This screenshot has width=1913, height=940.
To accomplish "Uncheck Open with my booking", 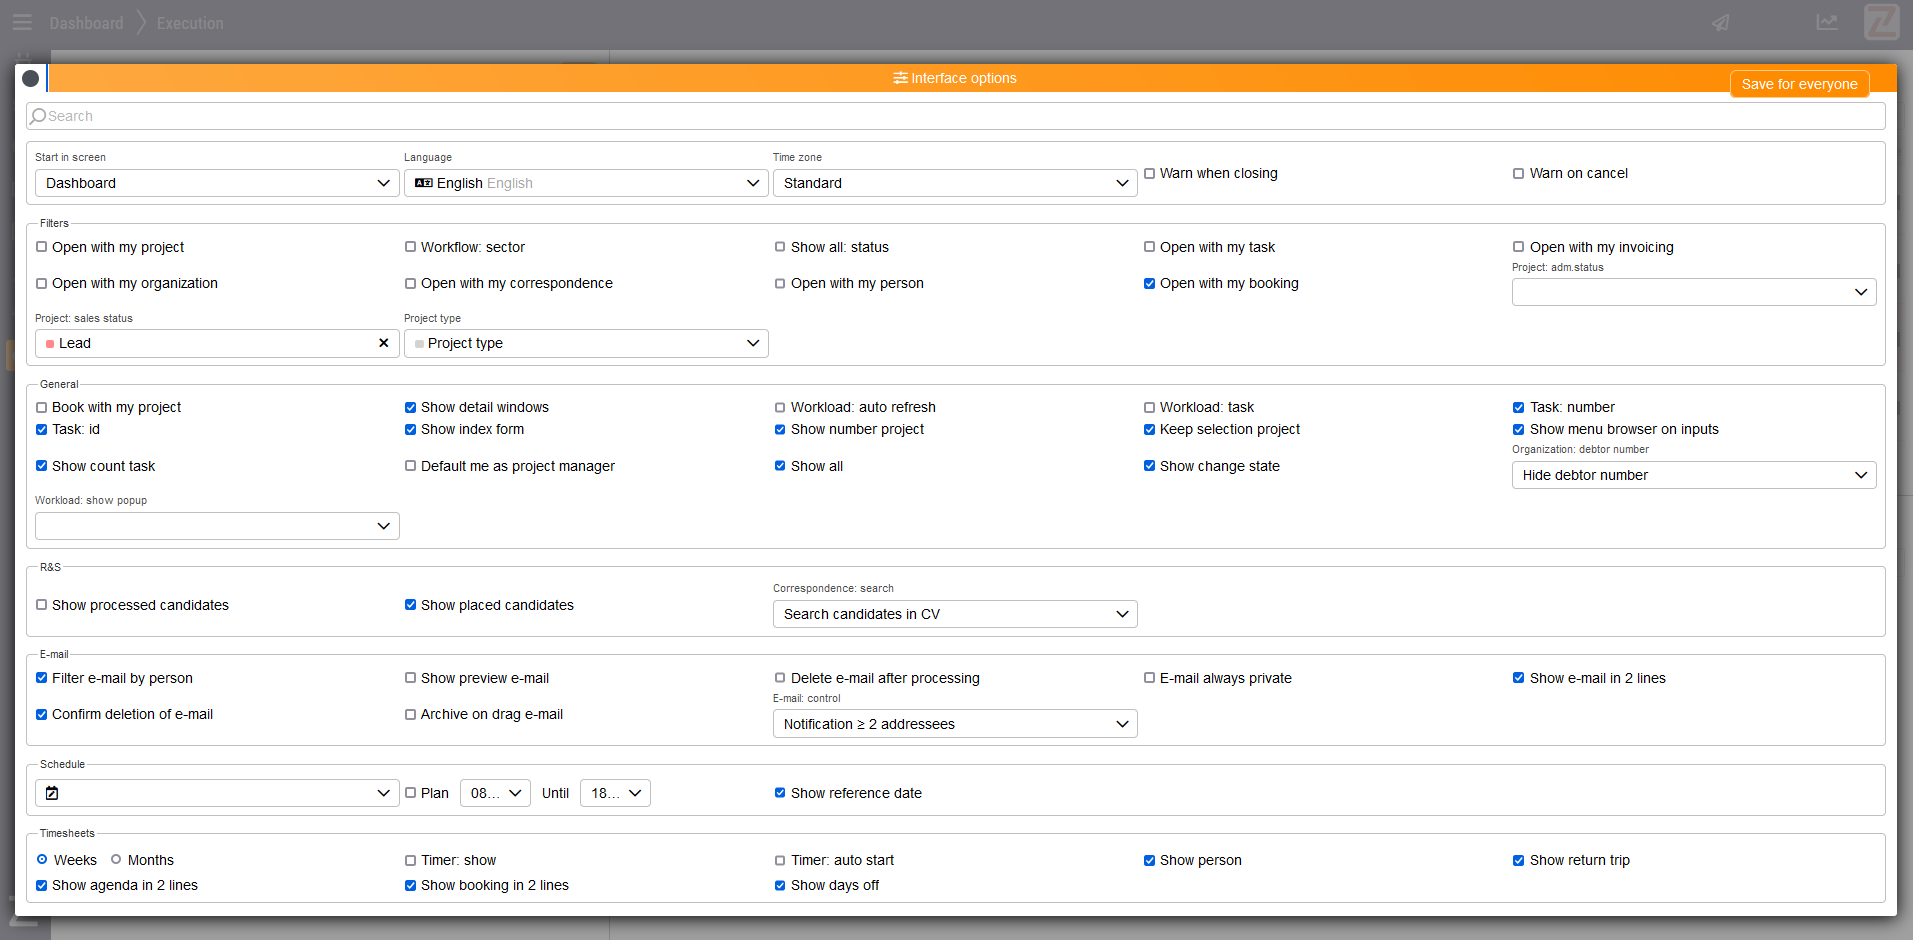I will (x=1150, y=283).
